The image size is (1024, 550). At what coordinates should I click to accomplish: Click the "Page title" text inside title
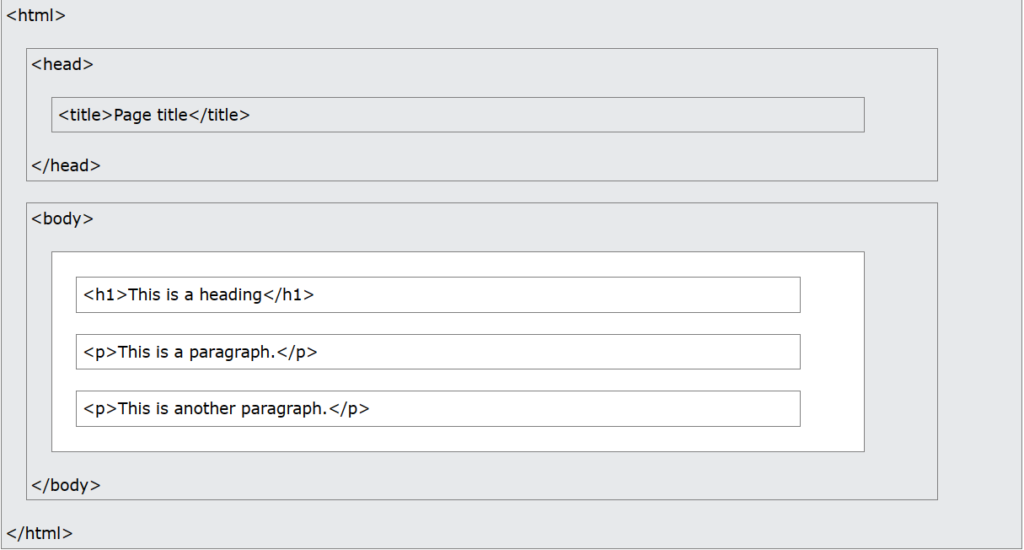tap(151, 115)
